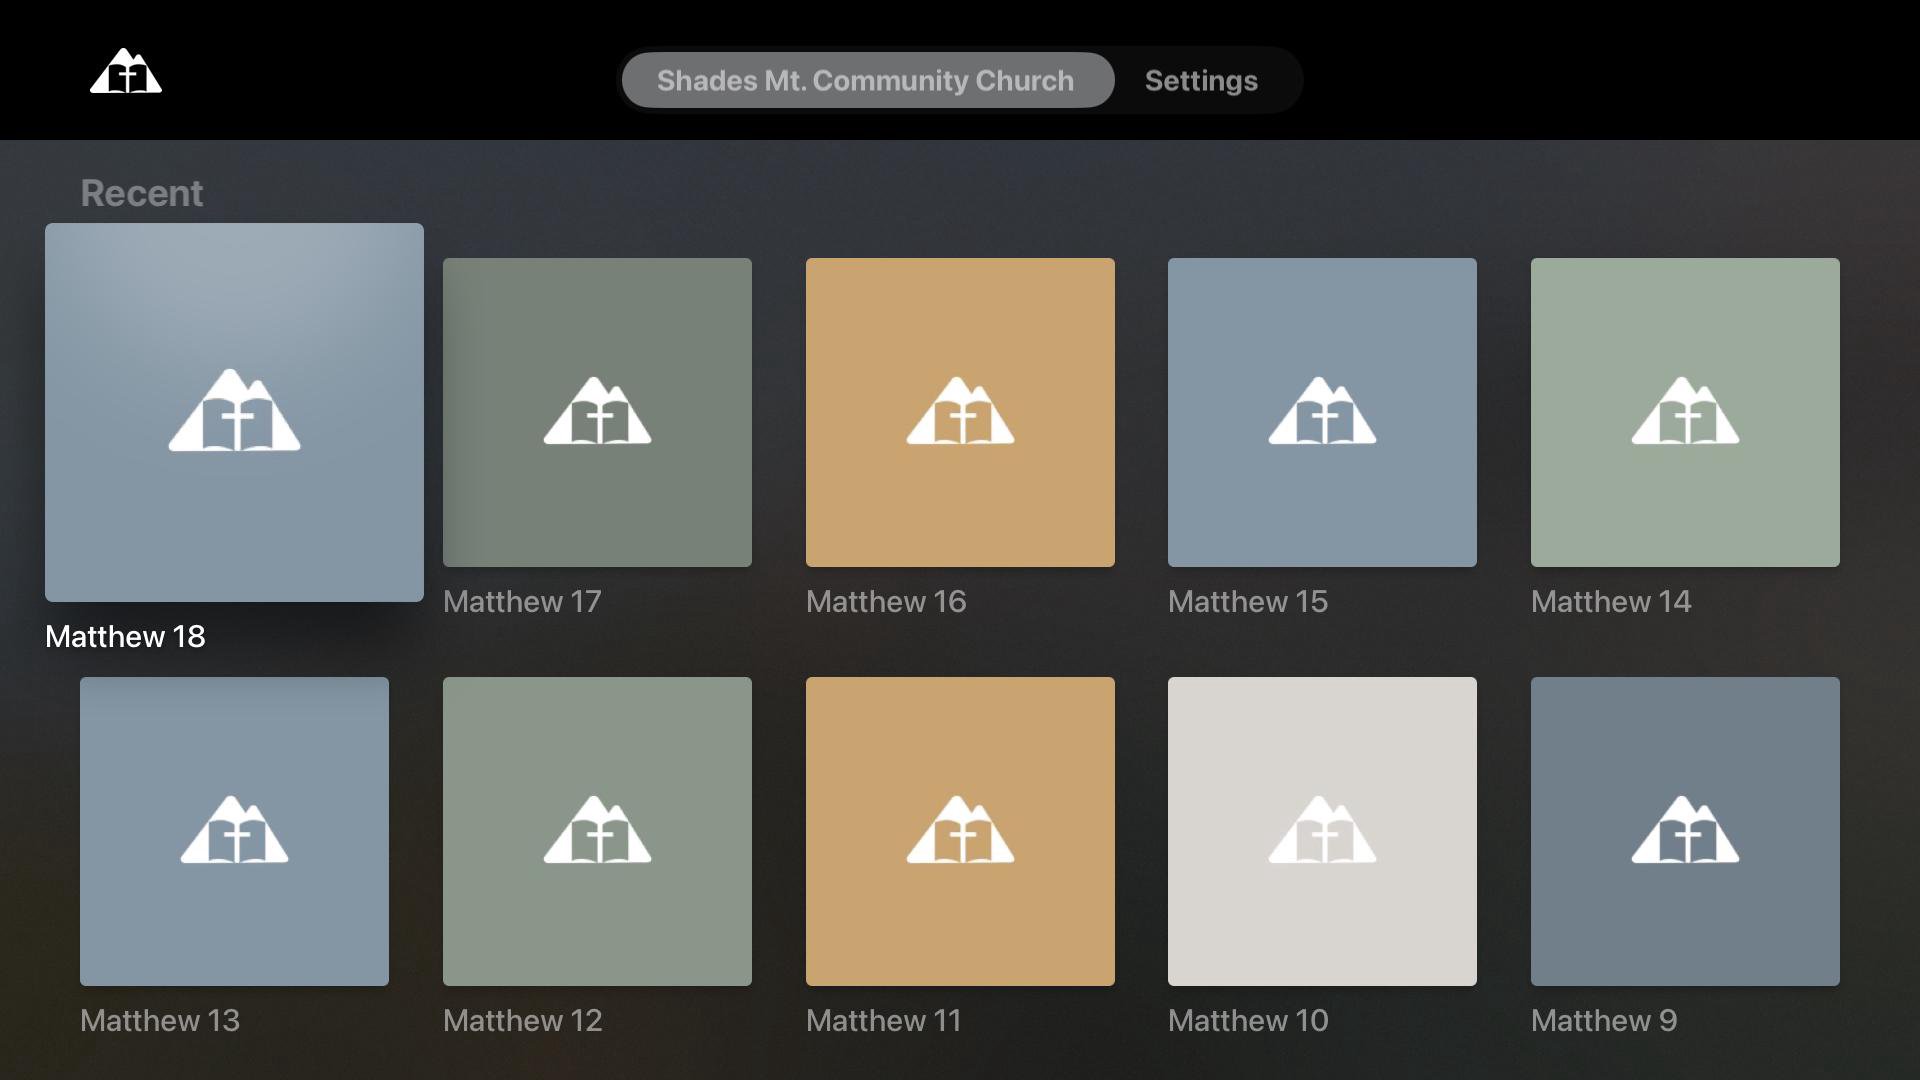Select the Shades Mt. Community Church tab
The height and width of the screenshot is (1080, 1920).
[x=866, y=80]
